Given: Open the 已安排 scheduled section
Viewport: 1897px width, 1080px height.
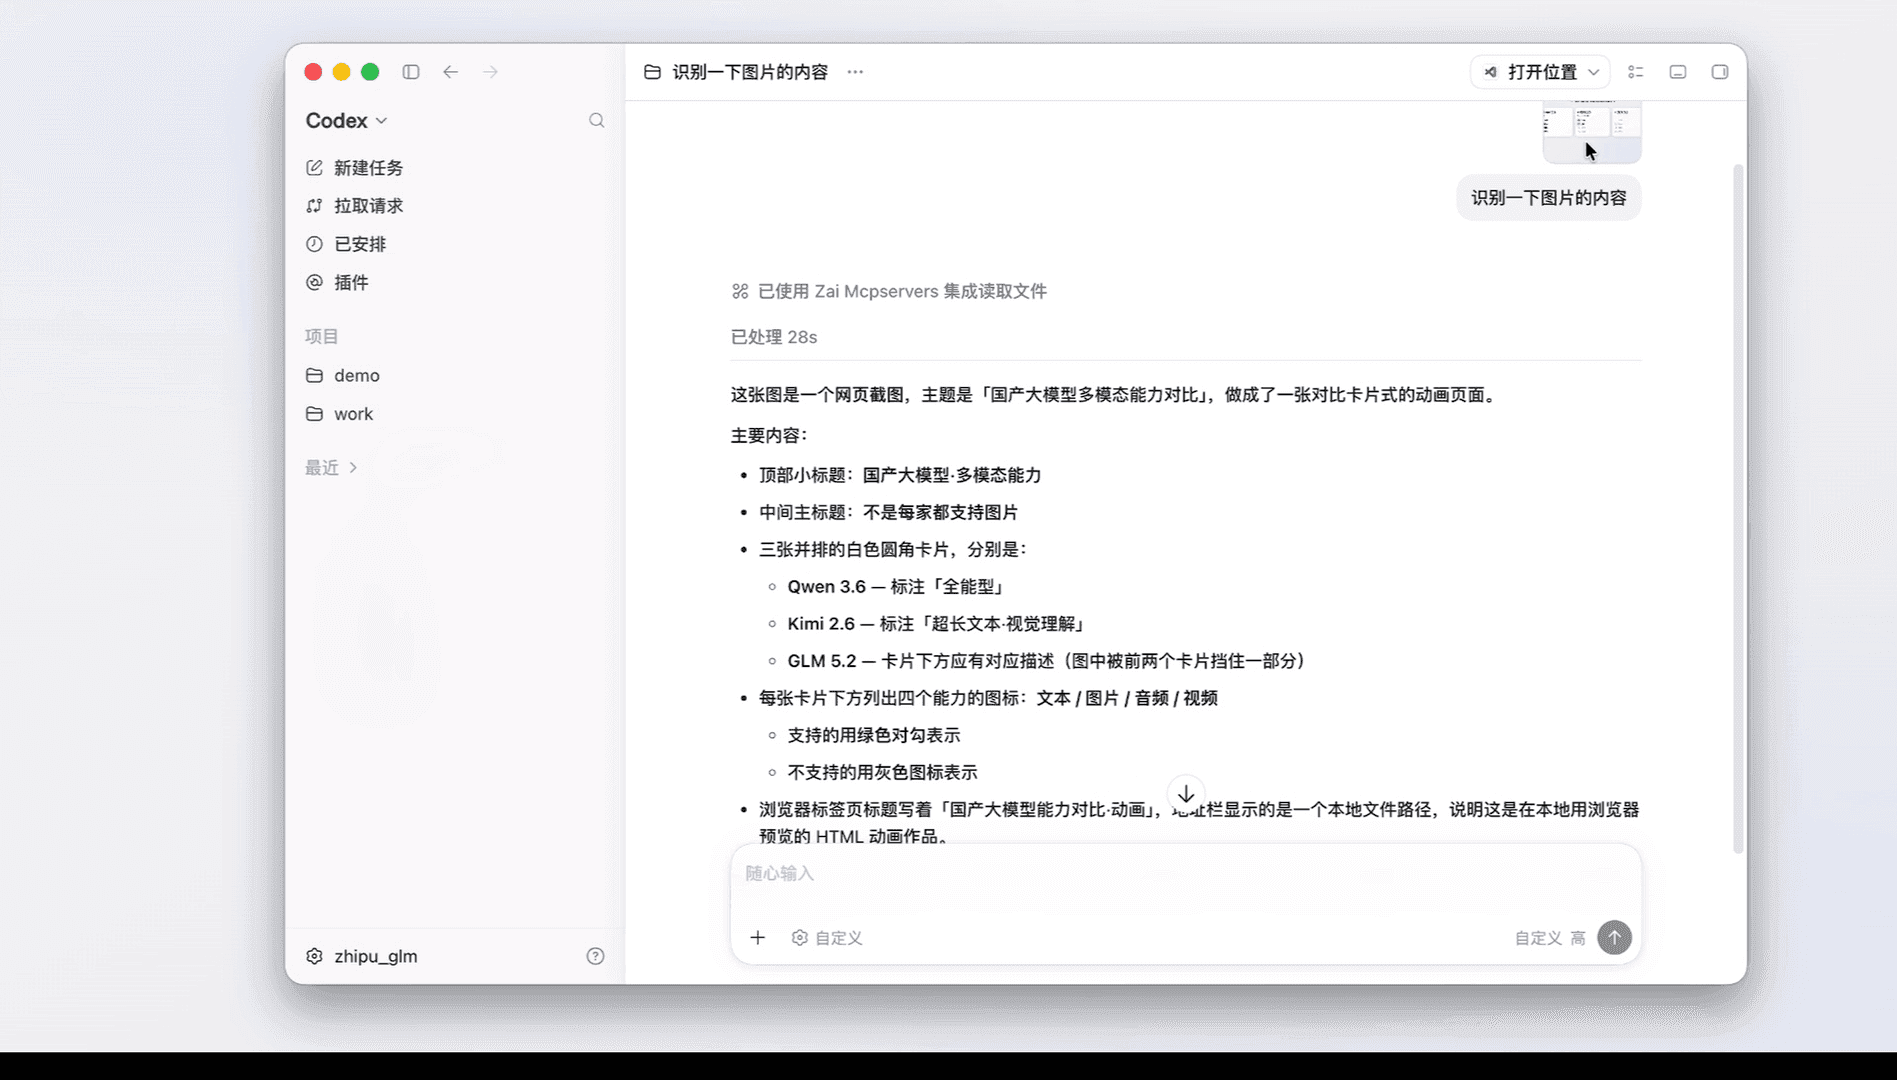Looking at the screenshot, I should 346,244.
